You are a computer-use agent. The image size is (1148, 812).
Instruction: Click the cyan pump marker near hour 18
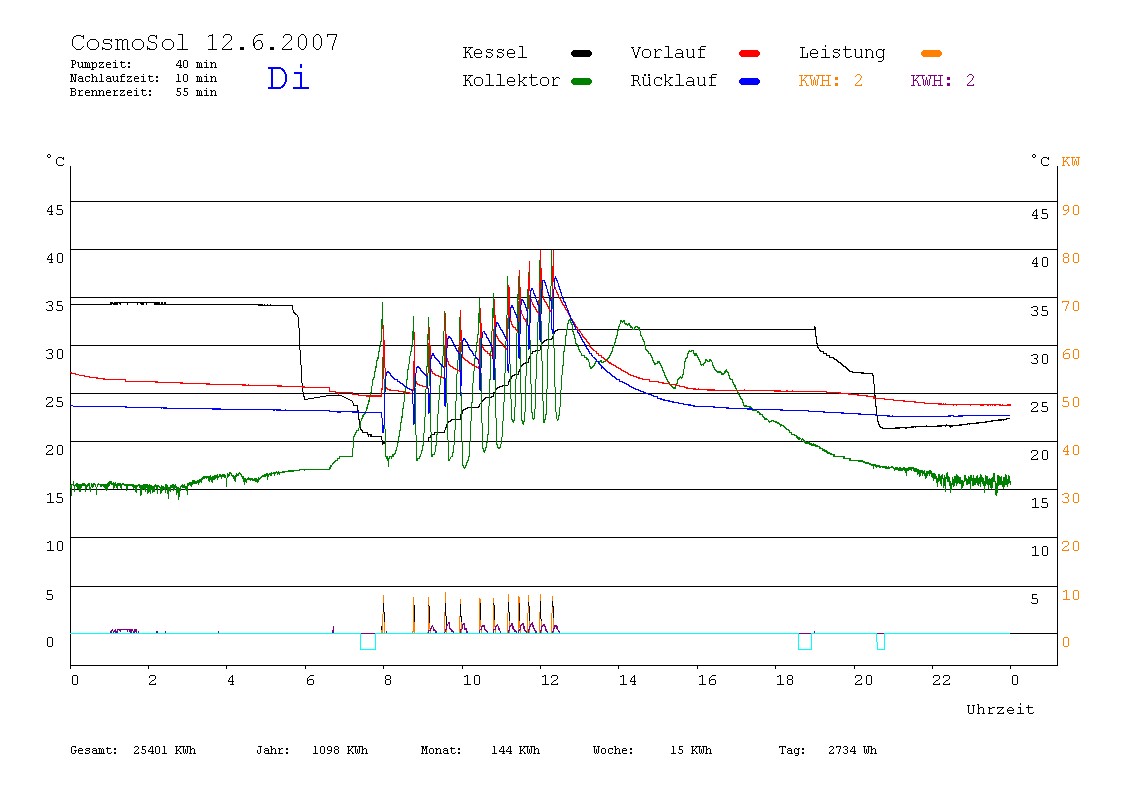pos(805,641)
